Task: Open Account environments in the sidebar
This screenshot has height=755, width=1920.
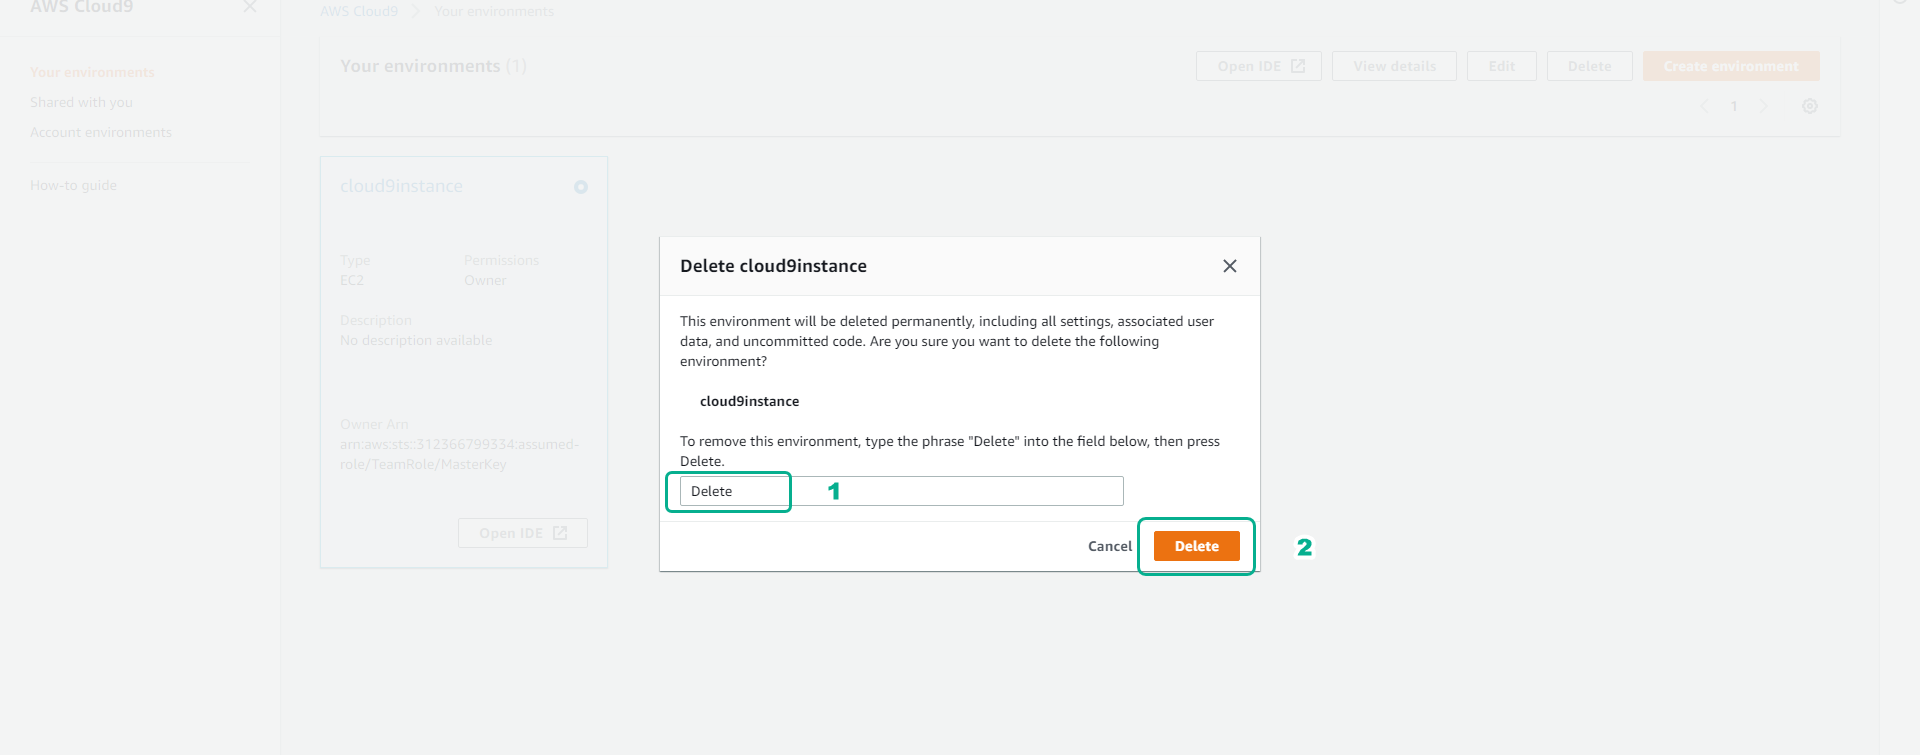Action: point(101,132)
